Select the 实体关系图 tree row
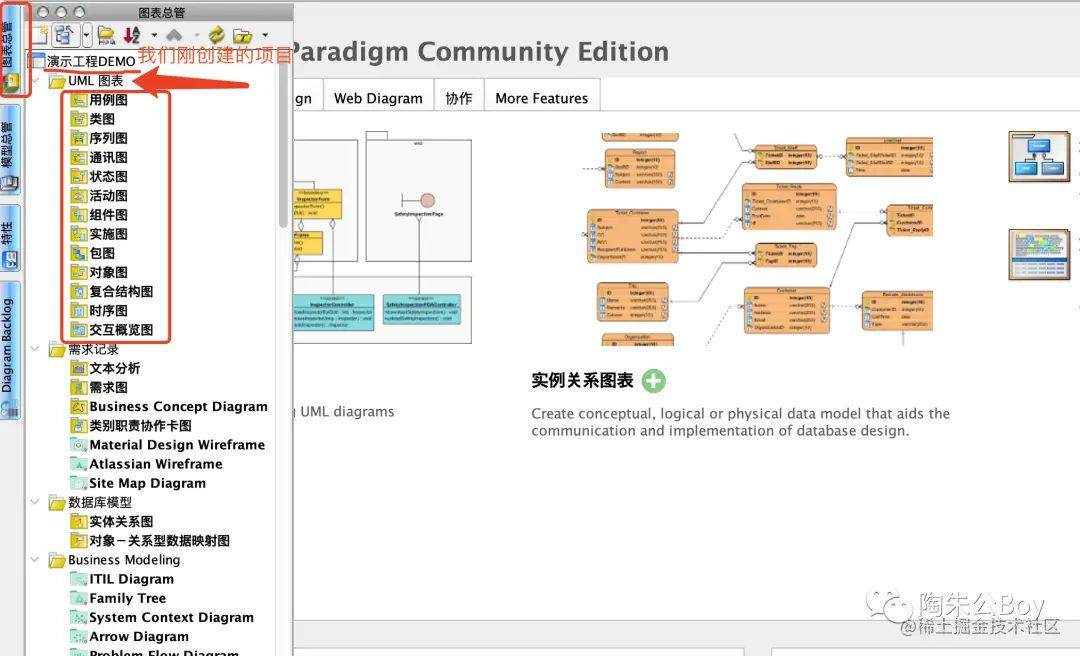The image size is (1080, 656). click(x=112, y=522)
